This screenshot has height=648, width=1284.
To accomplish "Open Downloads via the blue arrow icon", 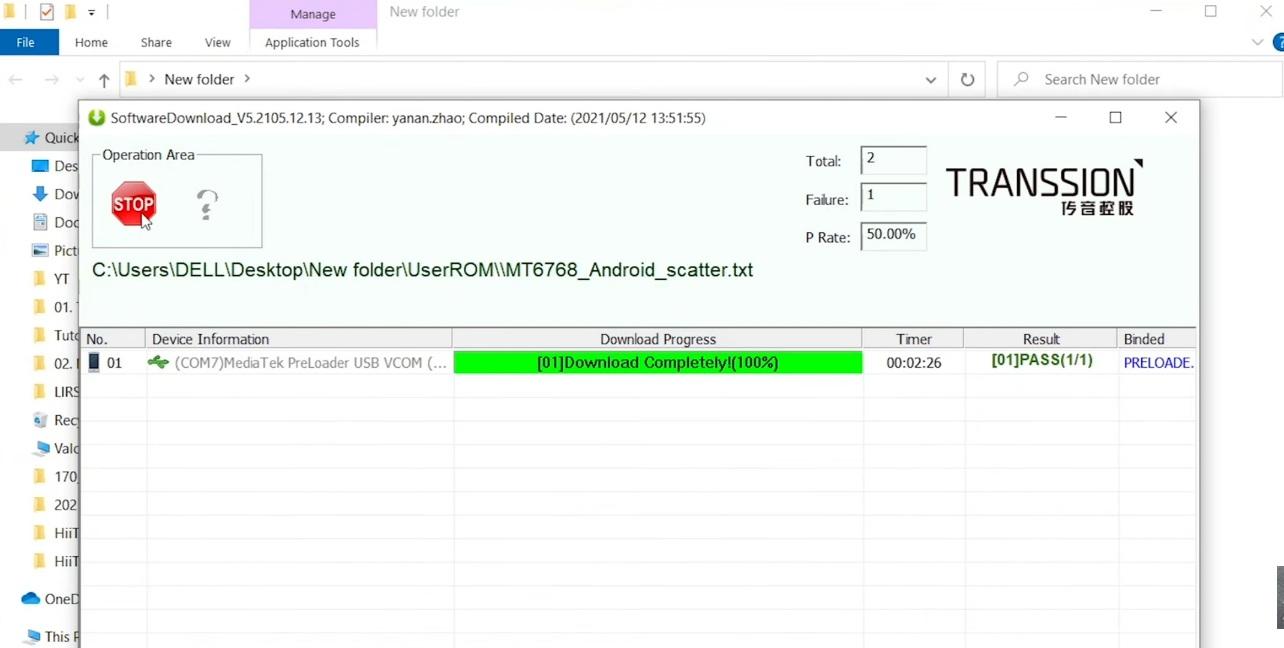I will [40, 194].
